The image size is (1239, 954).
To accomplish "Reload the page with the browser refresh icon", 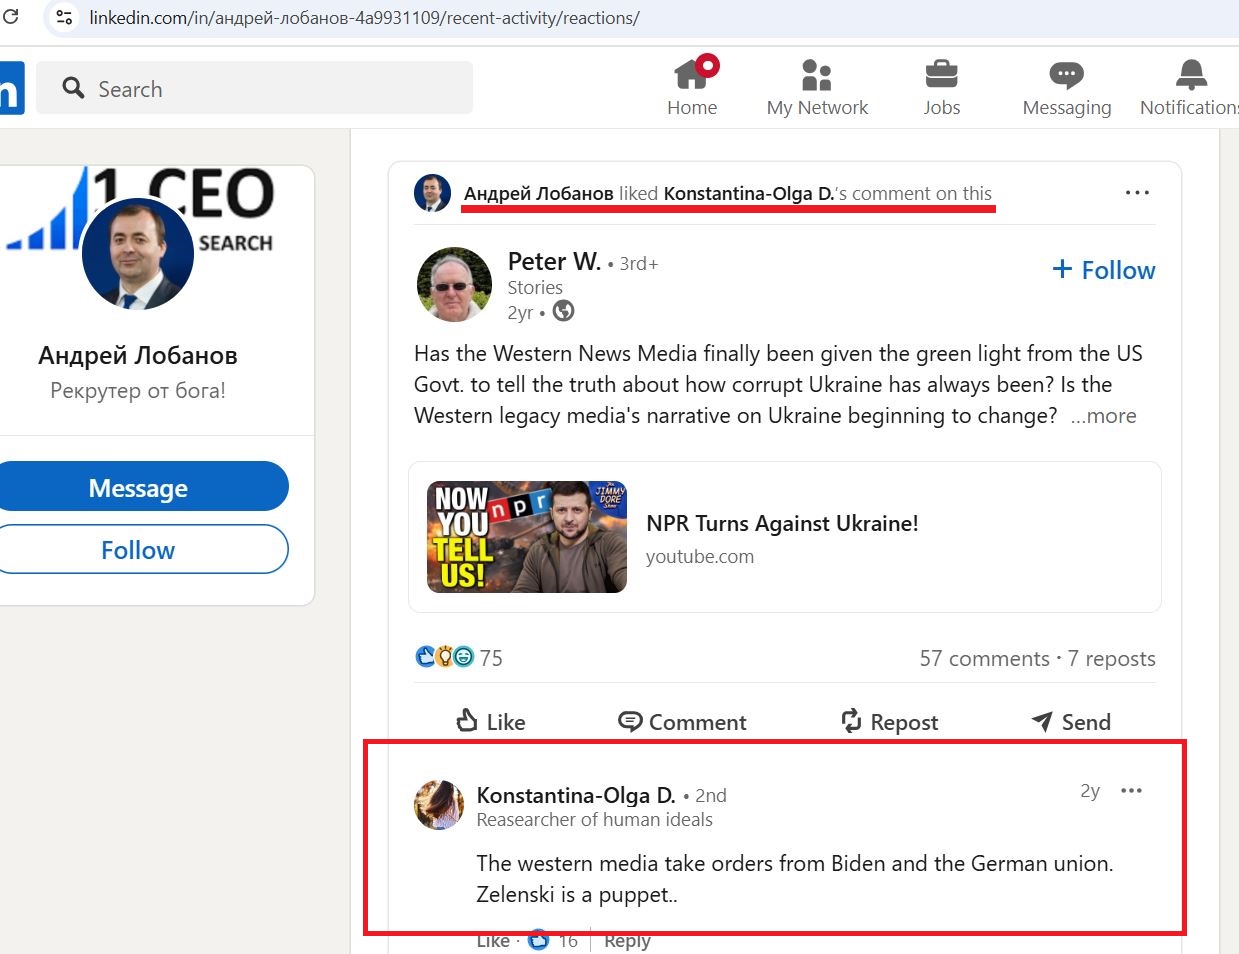I will 11,17.
